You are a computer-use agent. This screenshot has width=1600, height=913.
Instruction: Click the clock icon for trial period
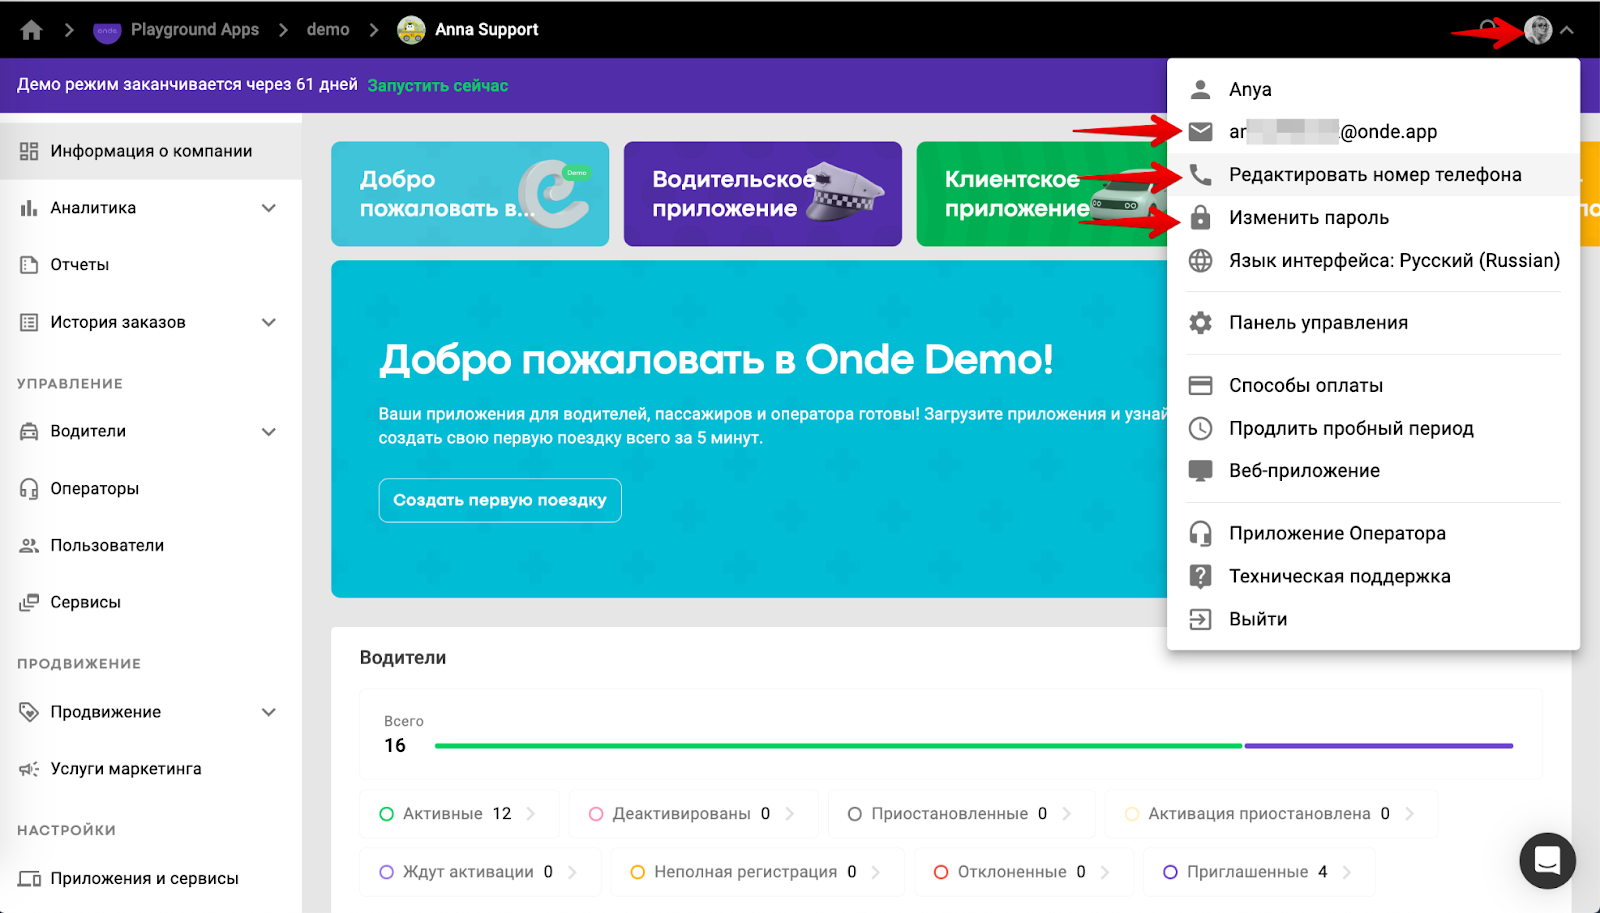pyautogui.click(x=1200, y=428)
